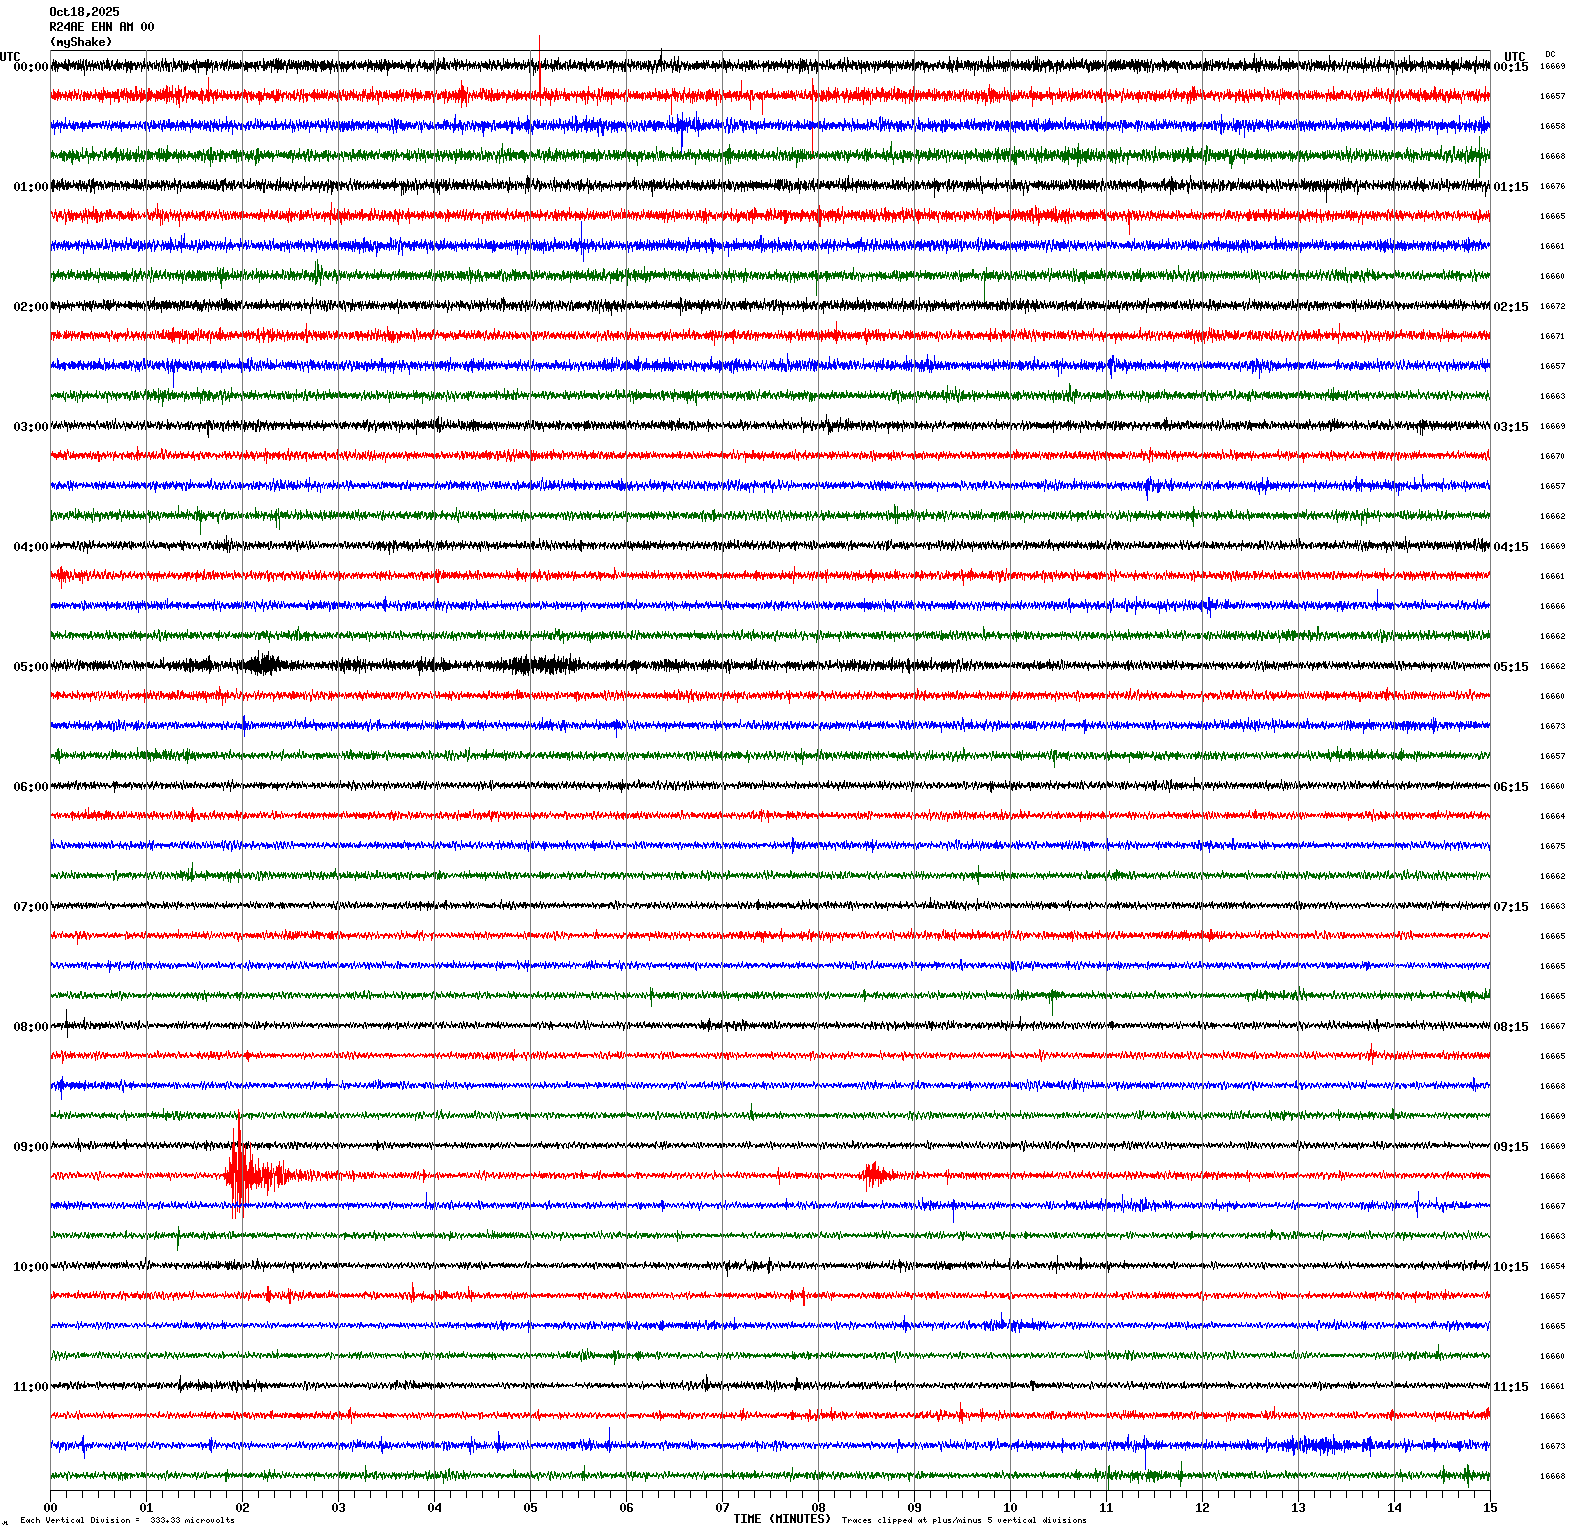This screenshot has height=1534, width=1570.
Task: Click the Traces clipped at plus/minus 5 divisions note
Action: point(964,1521)
